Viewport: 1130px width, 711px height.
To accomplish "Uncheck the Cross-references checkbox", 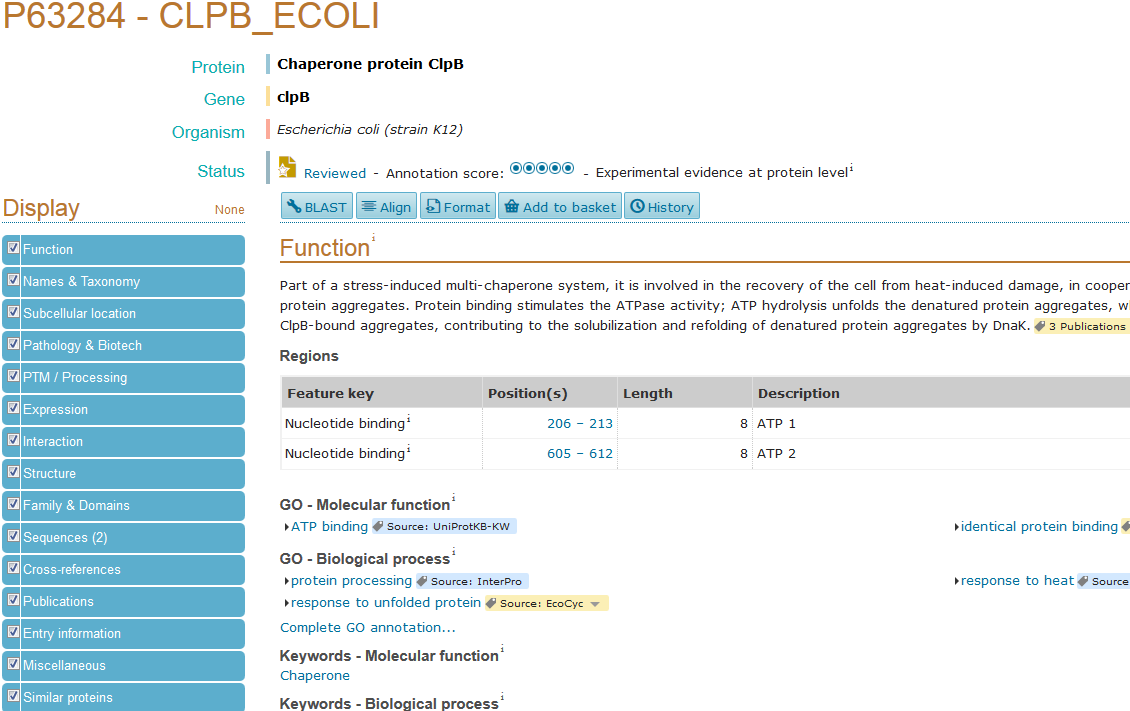I will pos(13,568).
